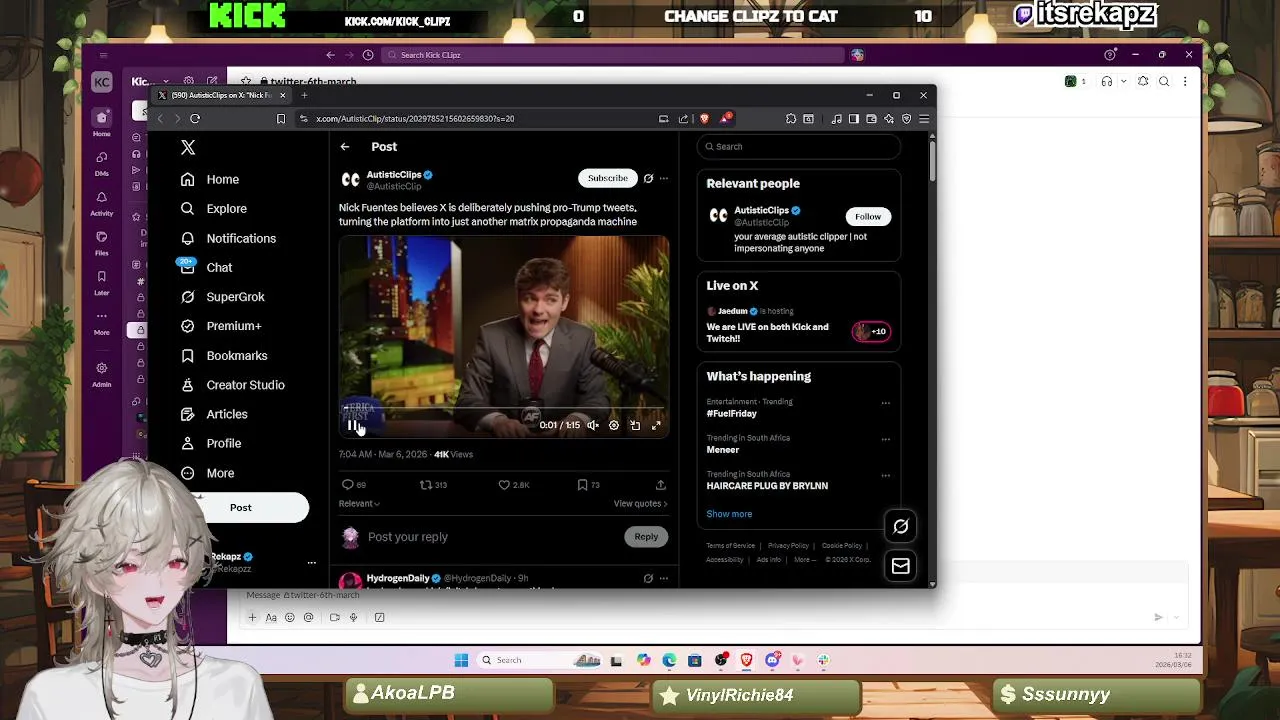The width and height of the screenshot is (1280, 720).
Task: Open View quotes link
Action: pos(640,504)
